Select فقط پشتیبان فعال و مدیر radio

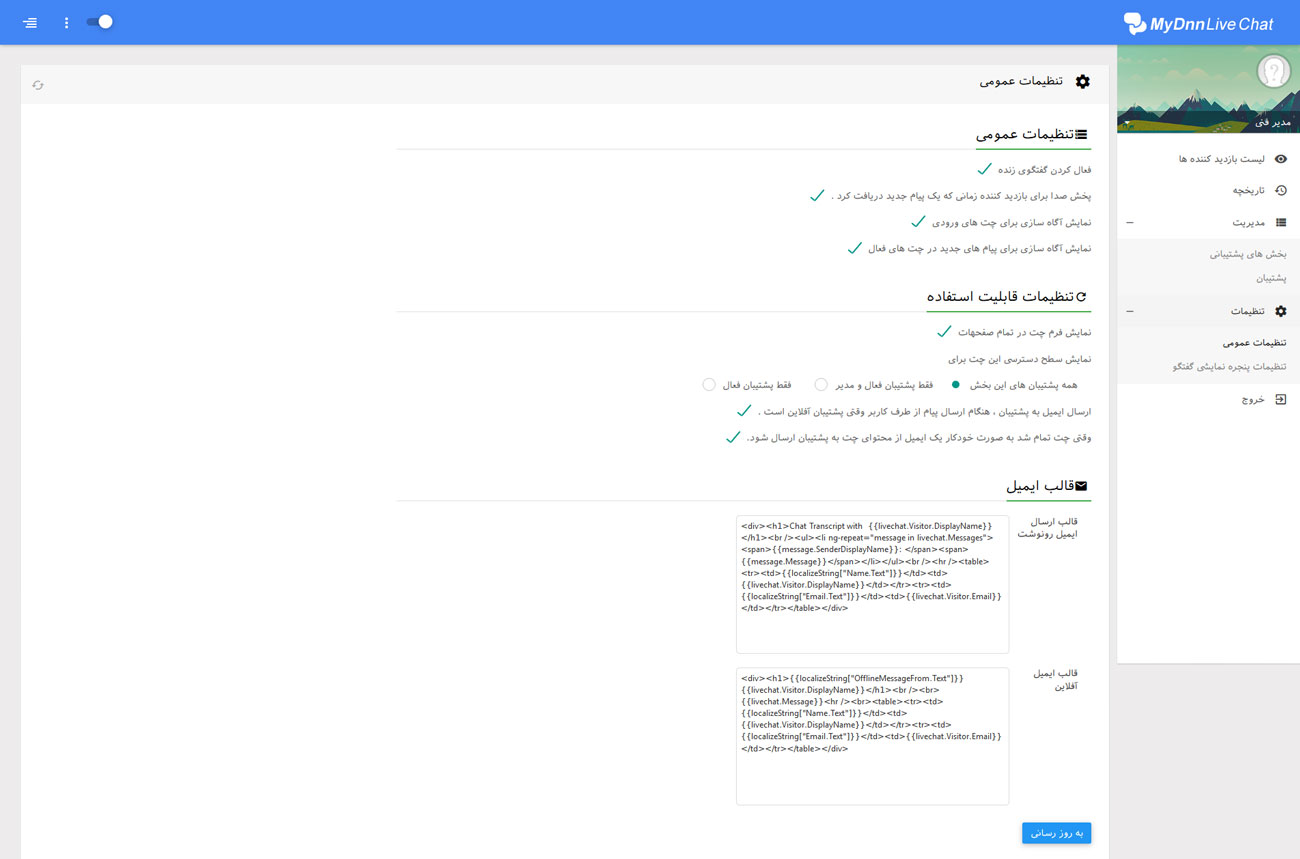[821, 384]
